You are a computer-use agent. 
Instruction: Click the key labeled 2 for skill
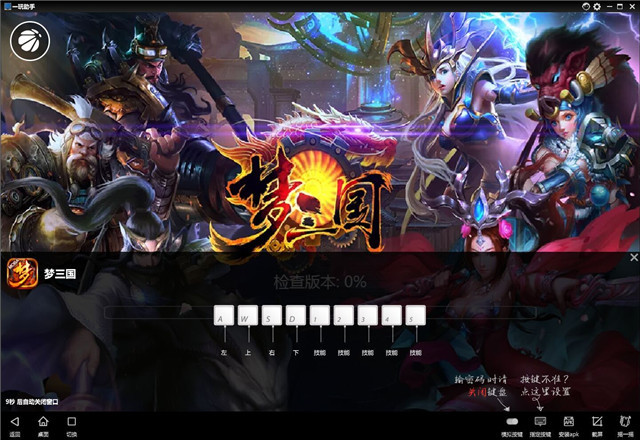click(x=344, y=316)
